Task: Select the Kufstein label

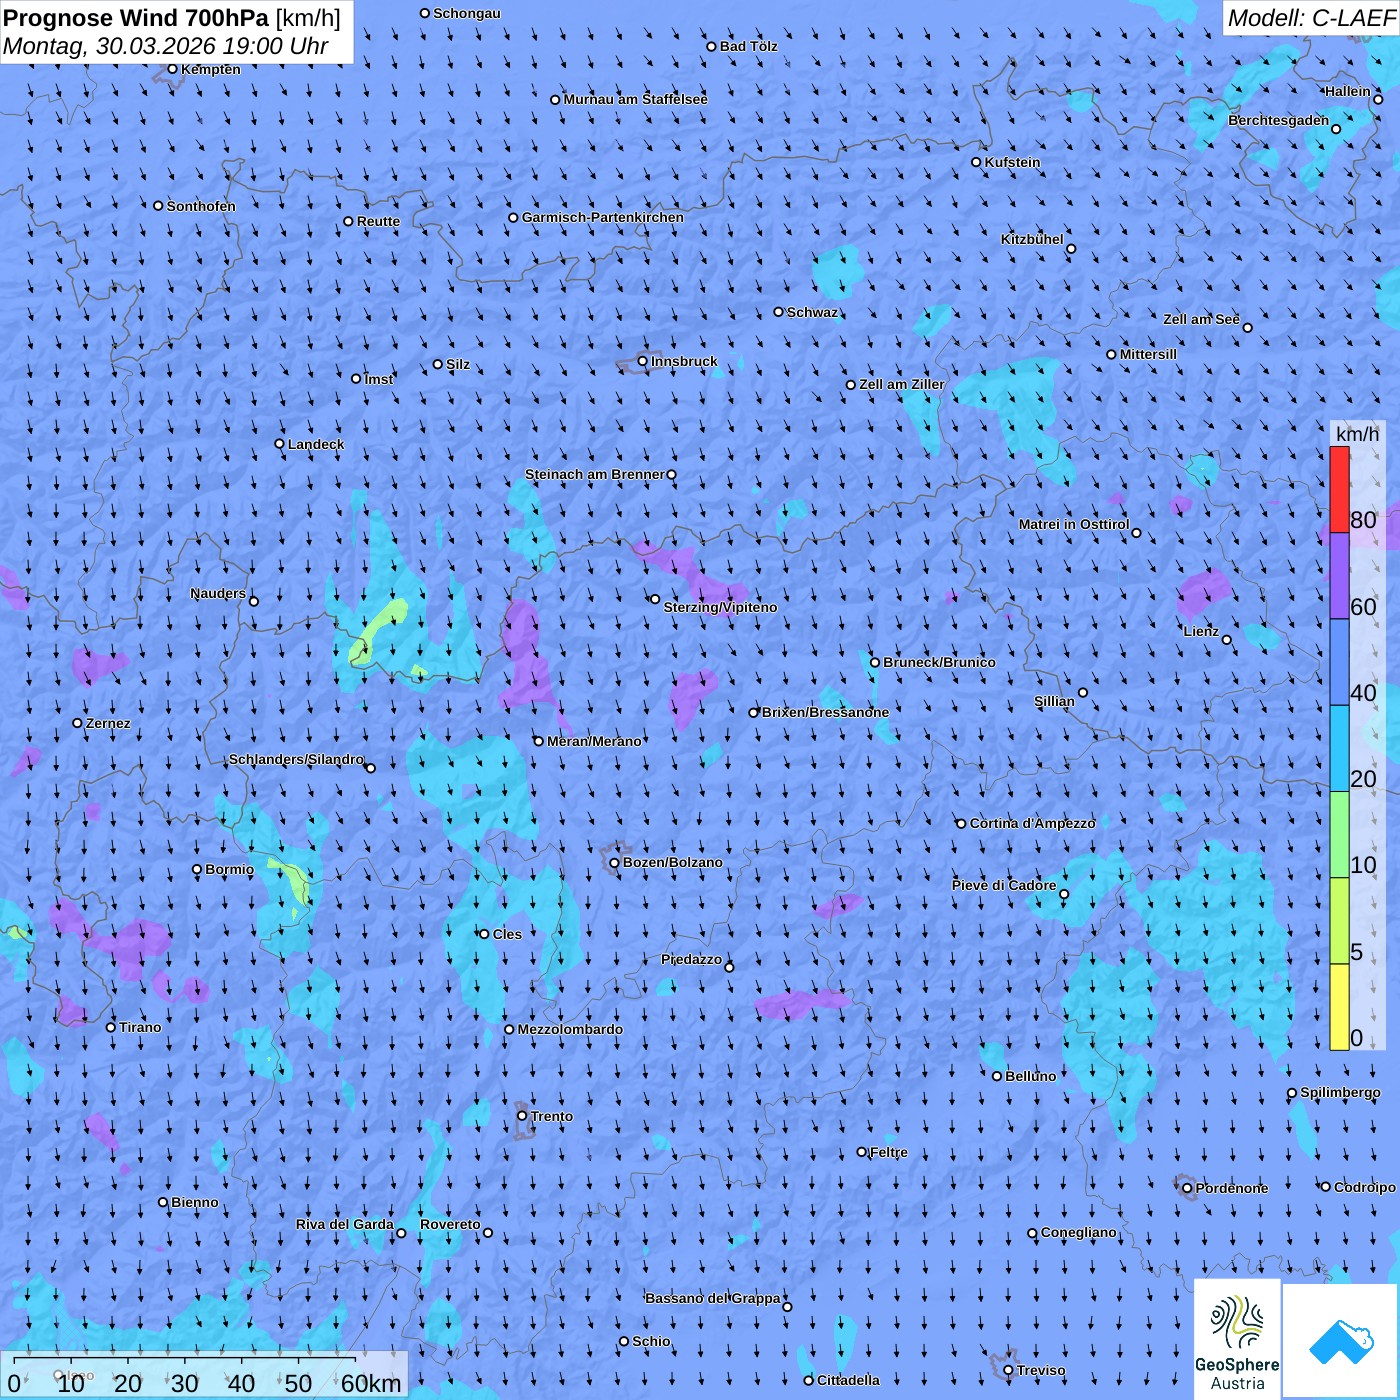Action: [x=1012, y=162]
